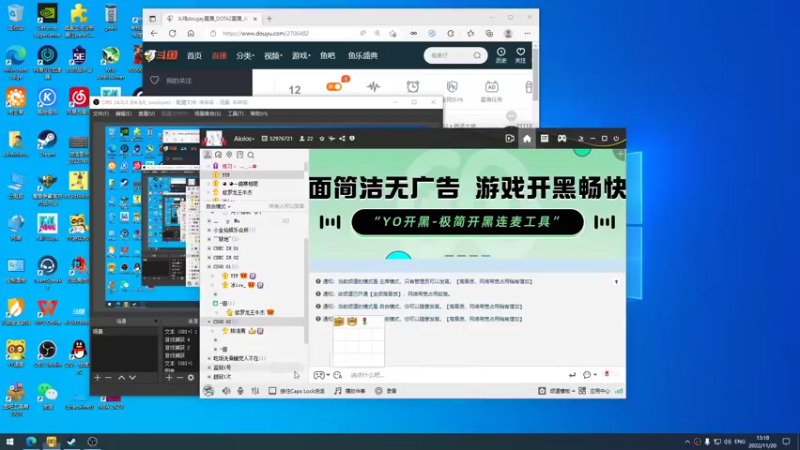Screen dimensions: 800x450
Task: Open the Douyu 分类 dropdown menu
Action: click(x=245, y=56)
